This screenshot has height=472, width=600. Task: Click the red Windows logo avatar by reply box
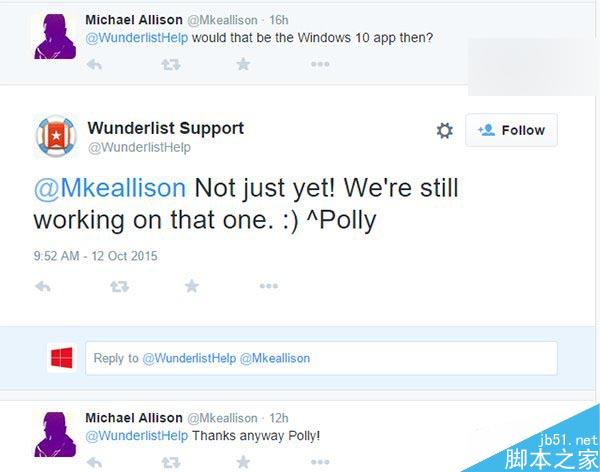pyautogui.click(x=62, y=358)
